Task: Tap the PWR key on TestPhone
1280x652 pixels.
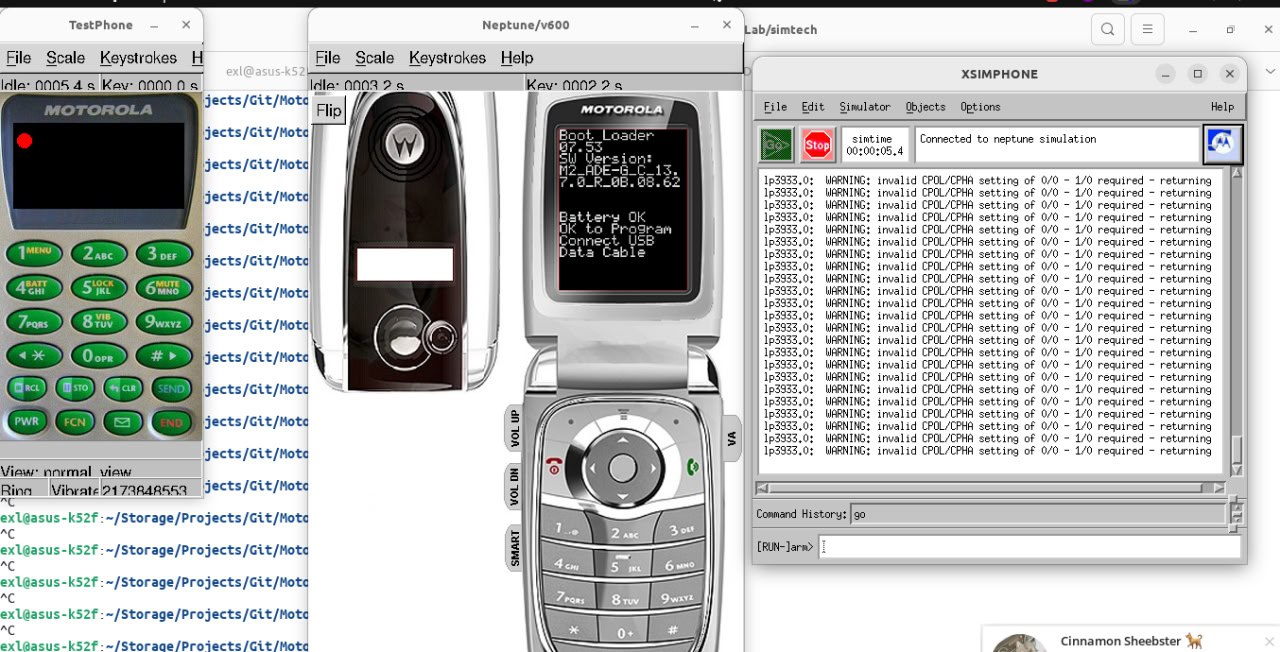Action: (27, 422)
